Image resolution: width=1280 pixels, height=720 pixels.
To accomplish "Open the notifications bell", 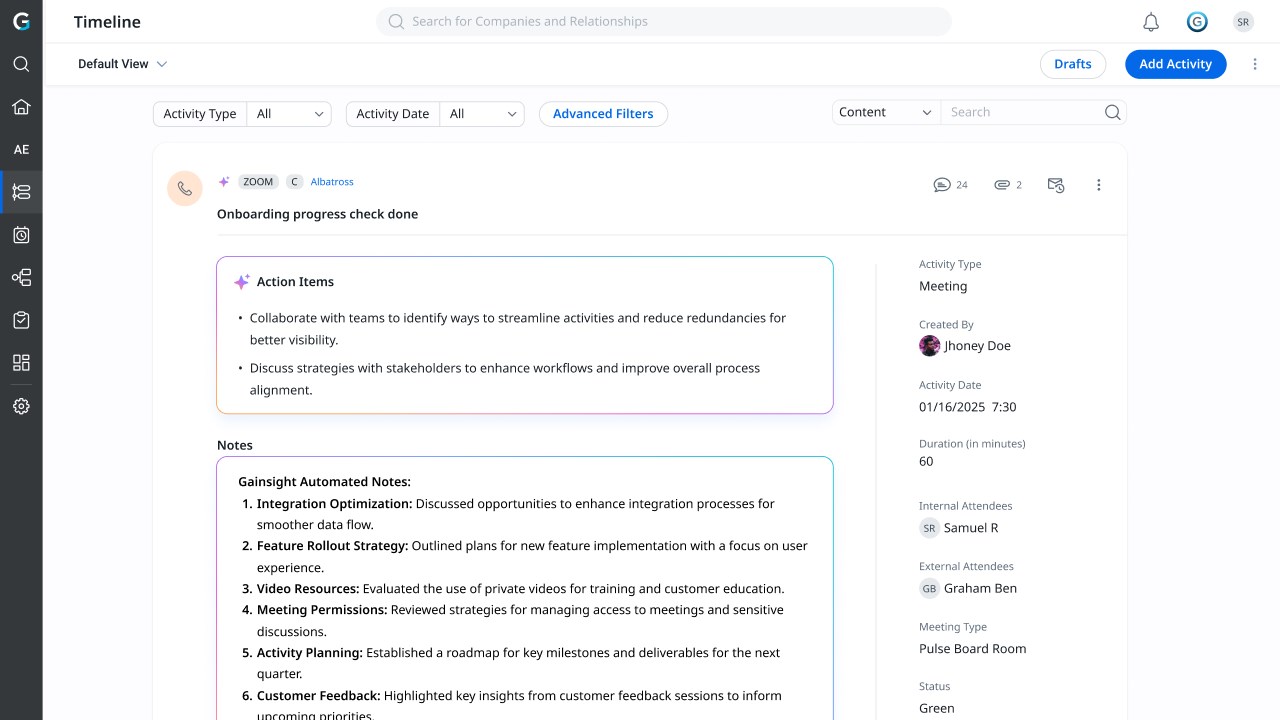I will [x=1151, y=22].
